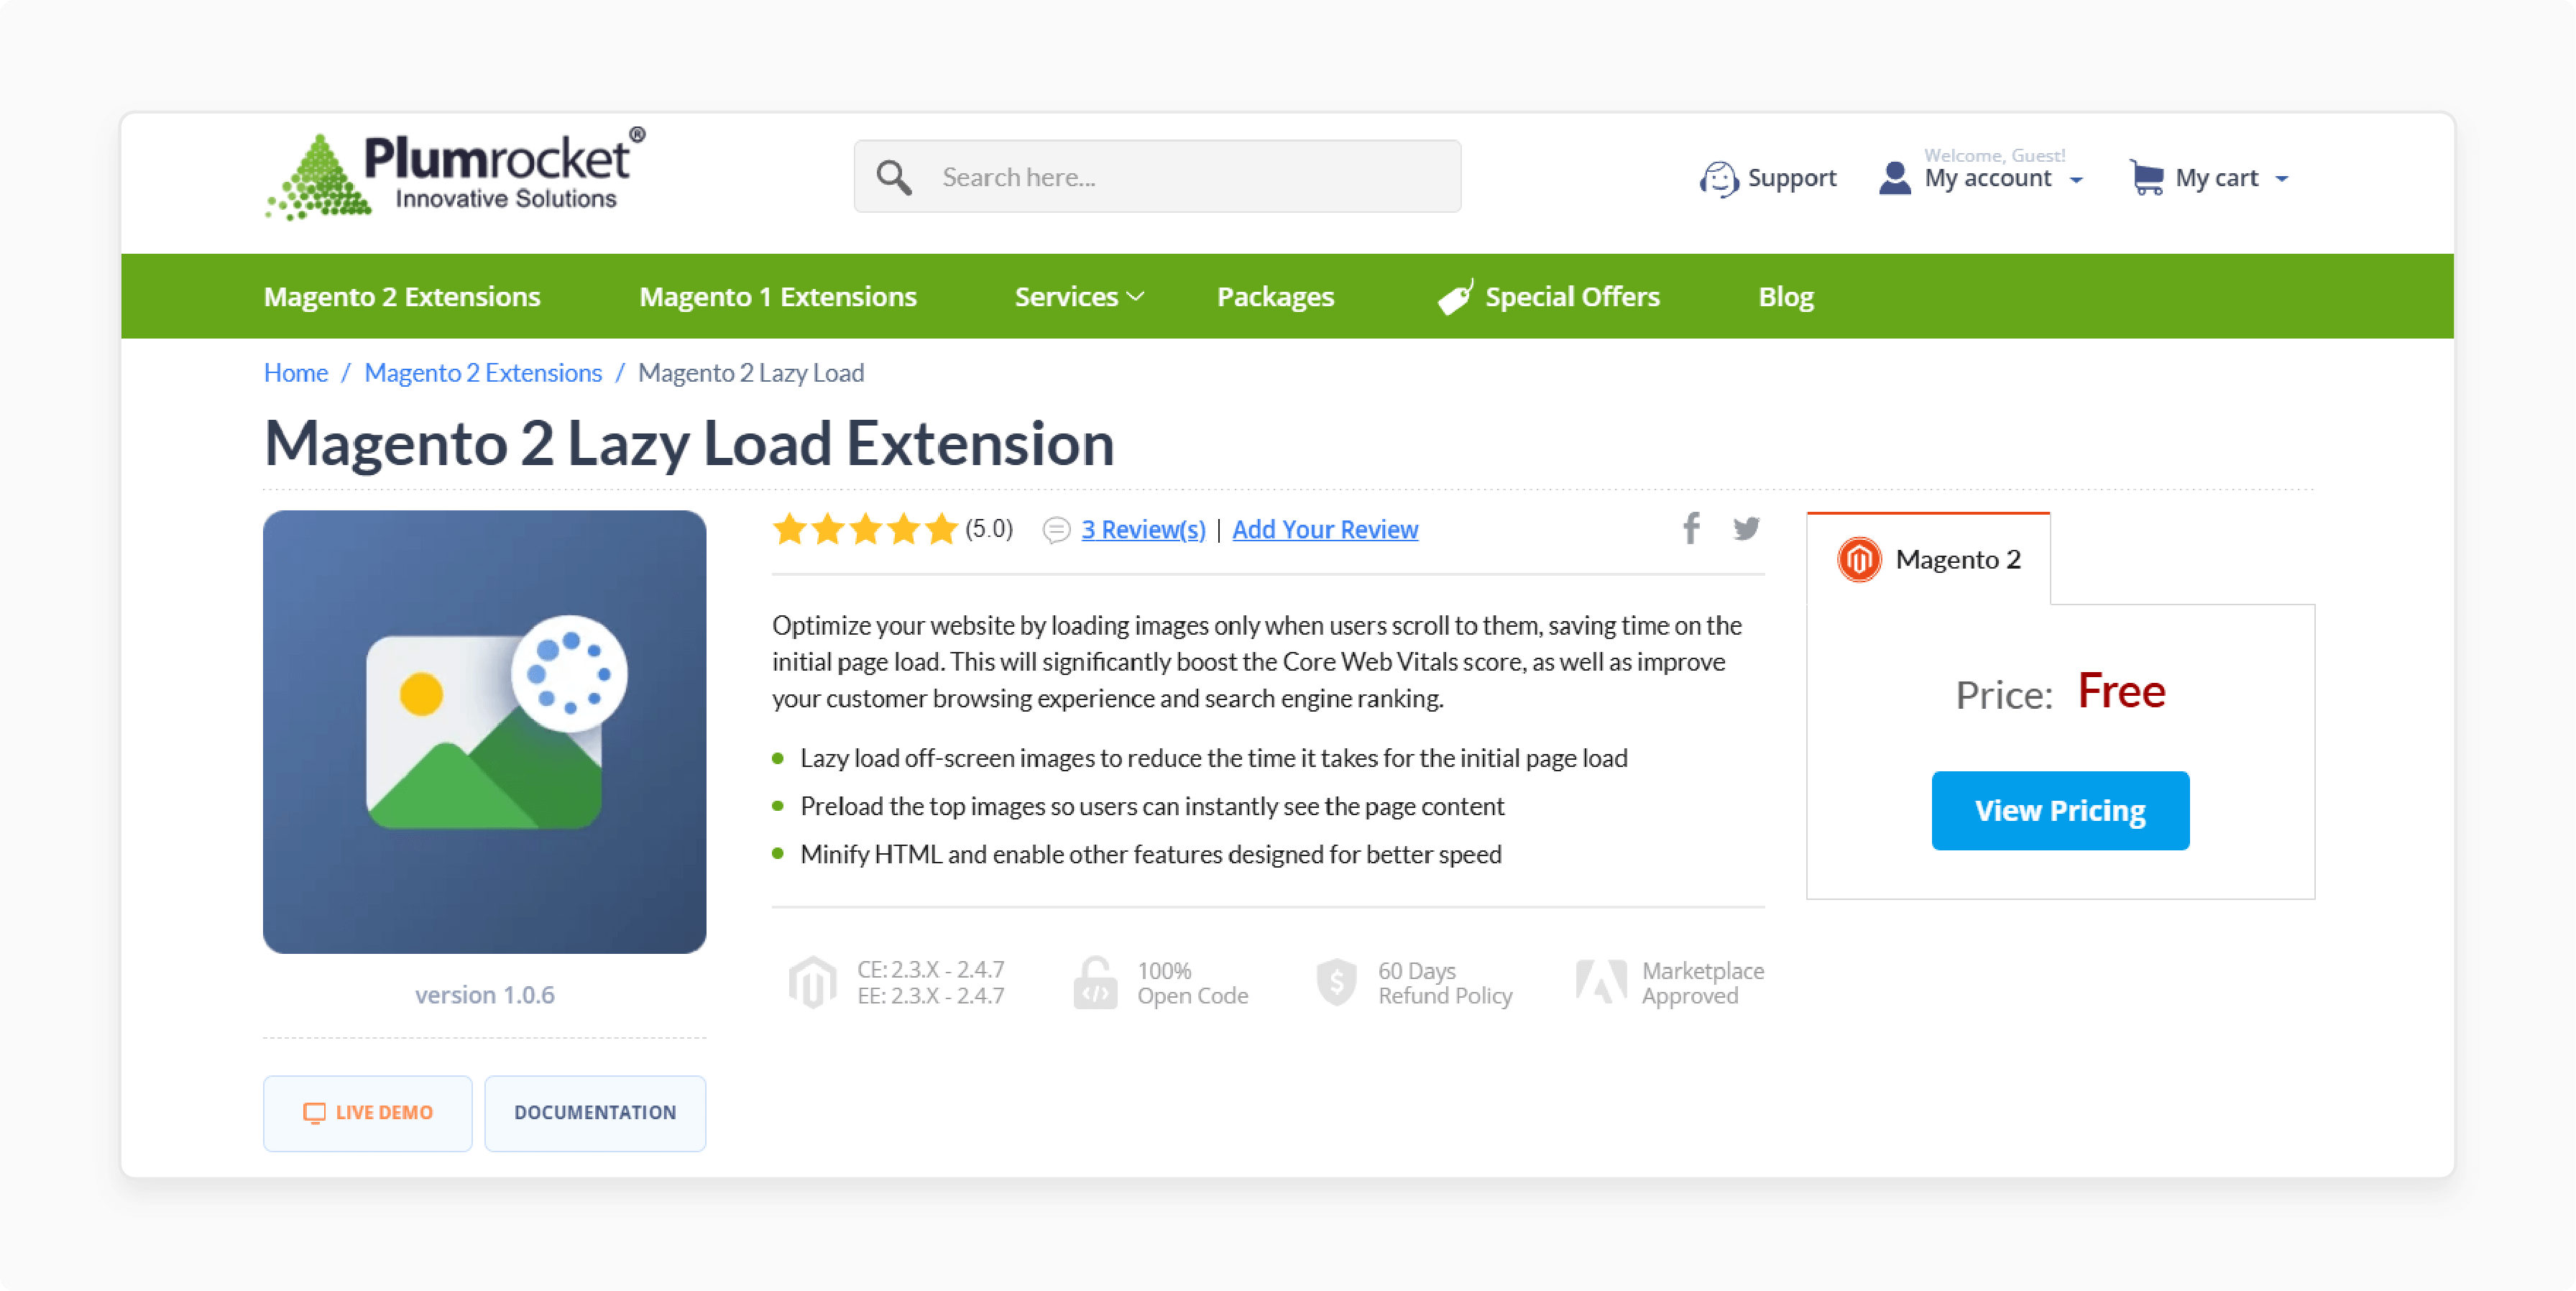Click the search magnifier icon

point(893,177)
